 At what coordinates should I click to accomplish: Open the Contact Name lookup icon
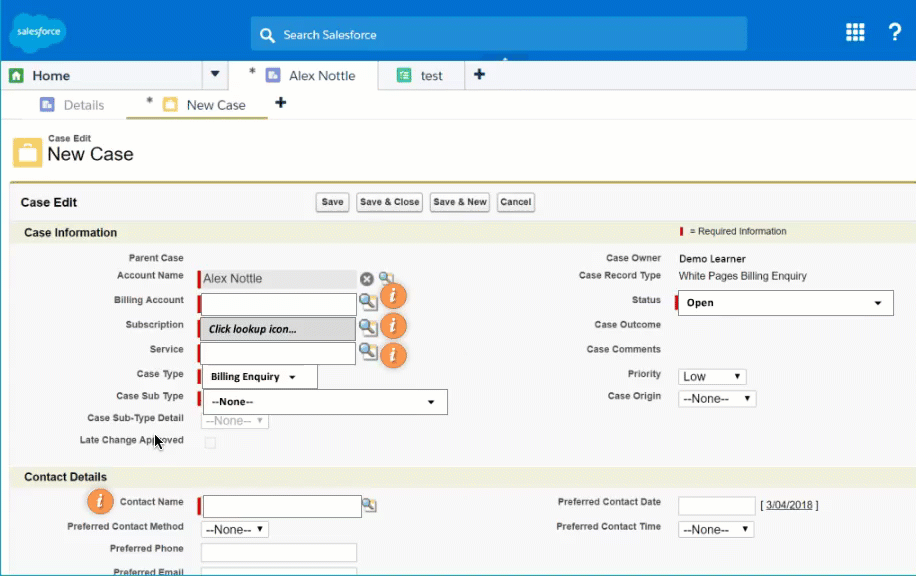[369, 505]
